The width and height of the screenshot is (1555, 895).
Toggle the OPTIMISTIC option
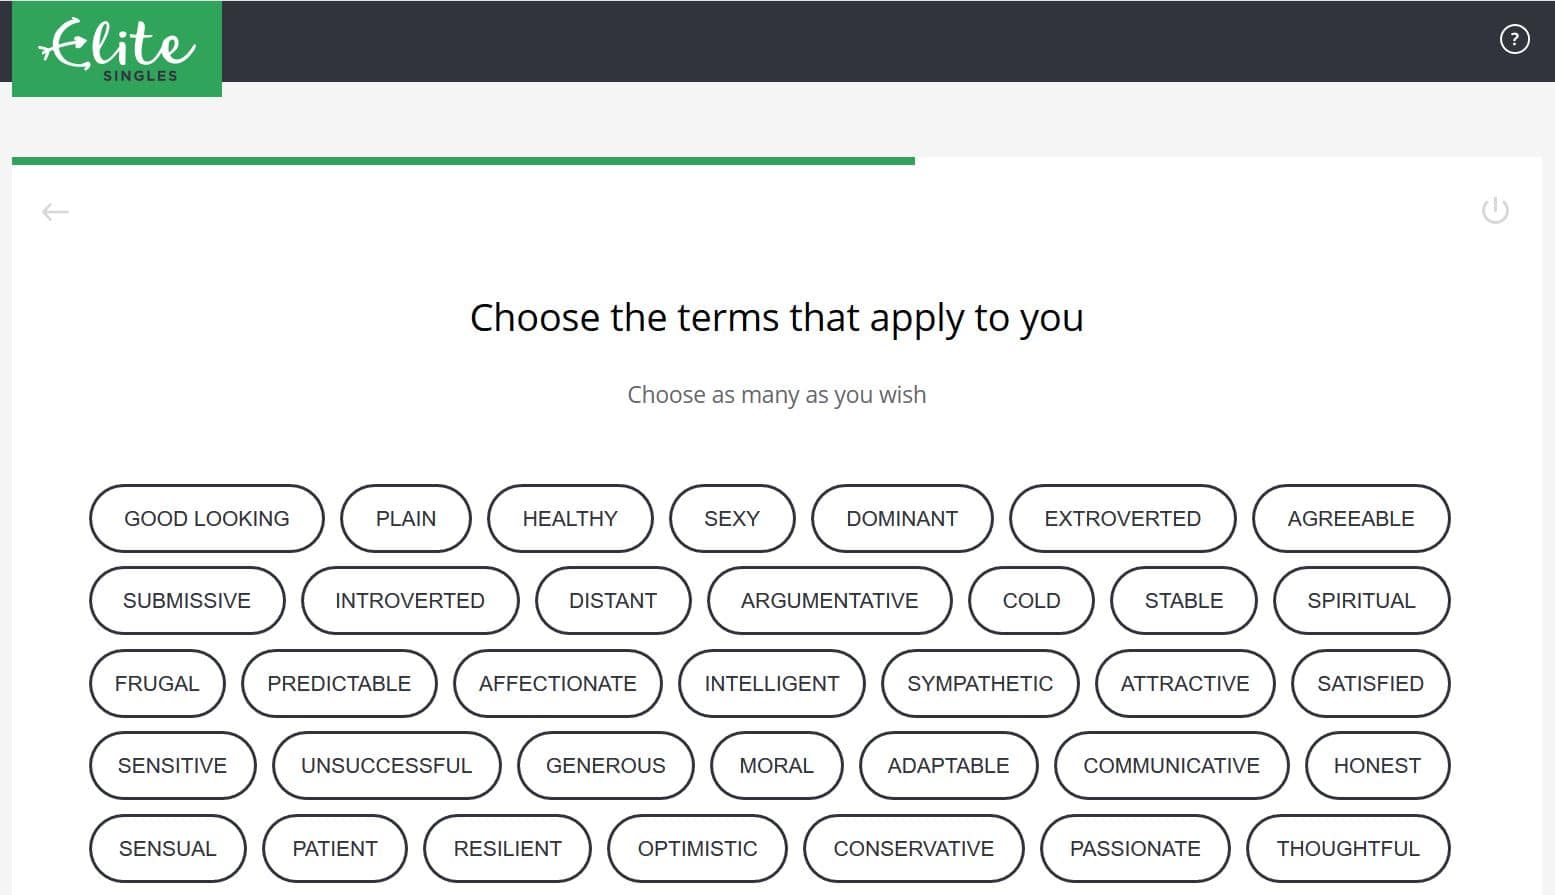click(x=697, y=848)
